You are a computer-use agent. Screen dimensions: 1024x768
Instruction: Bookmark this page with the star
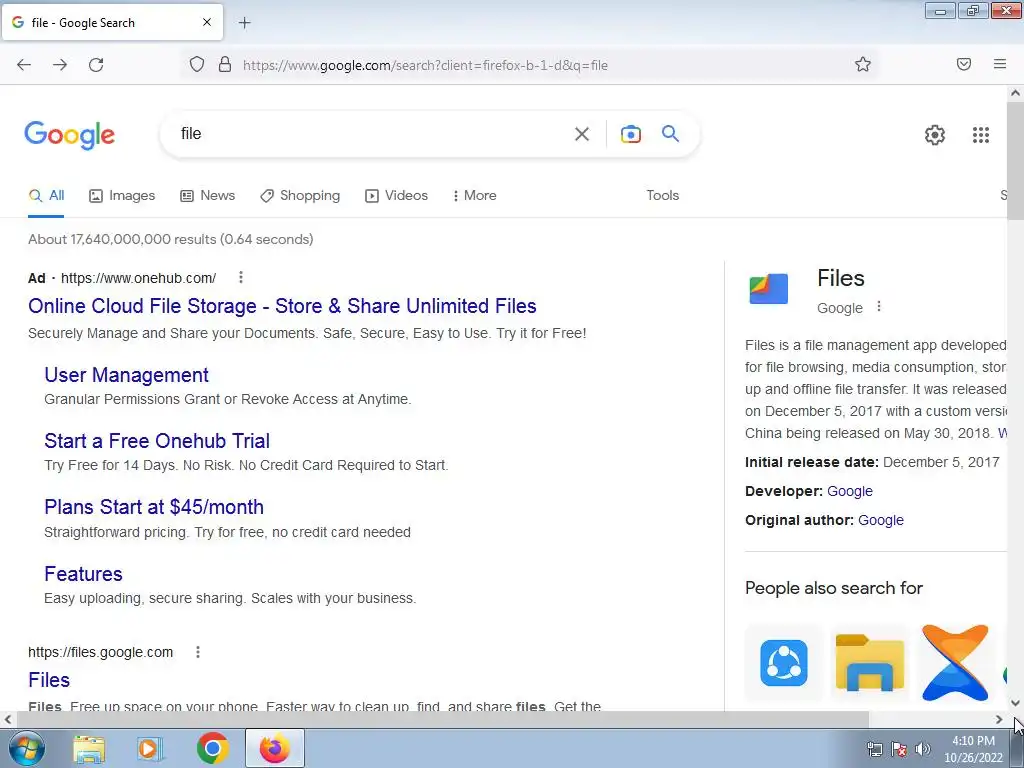pyautogui.click(x=863, y=64)
